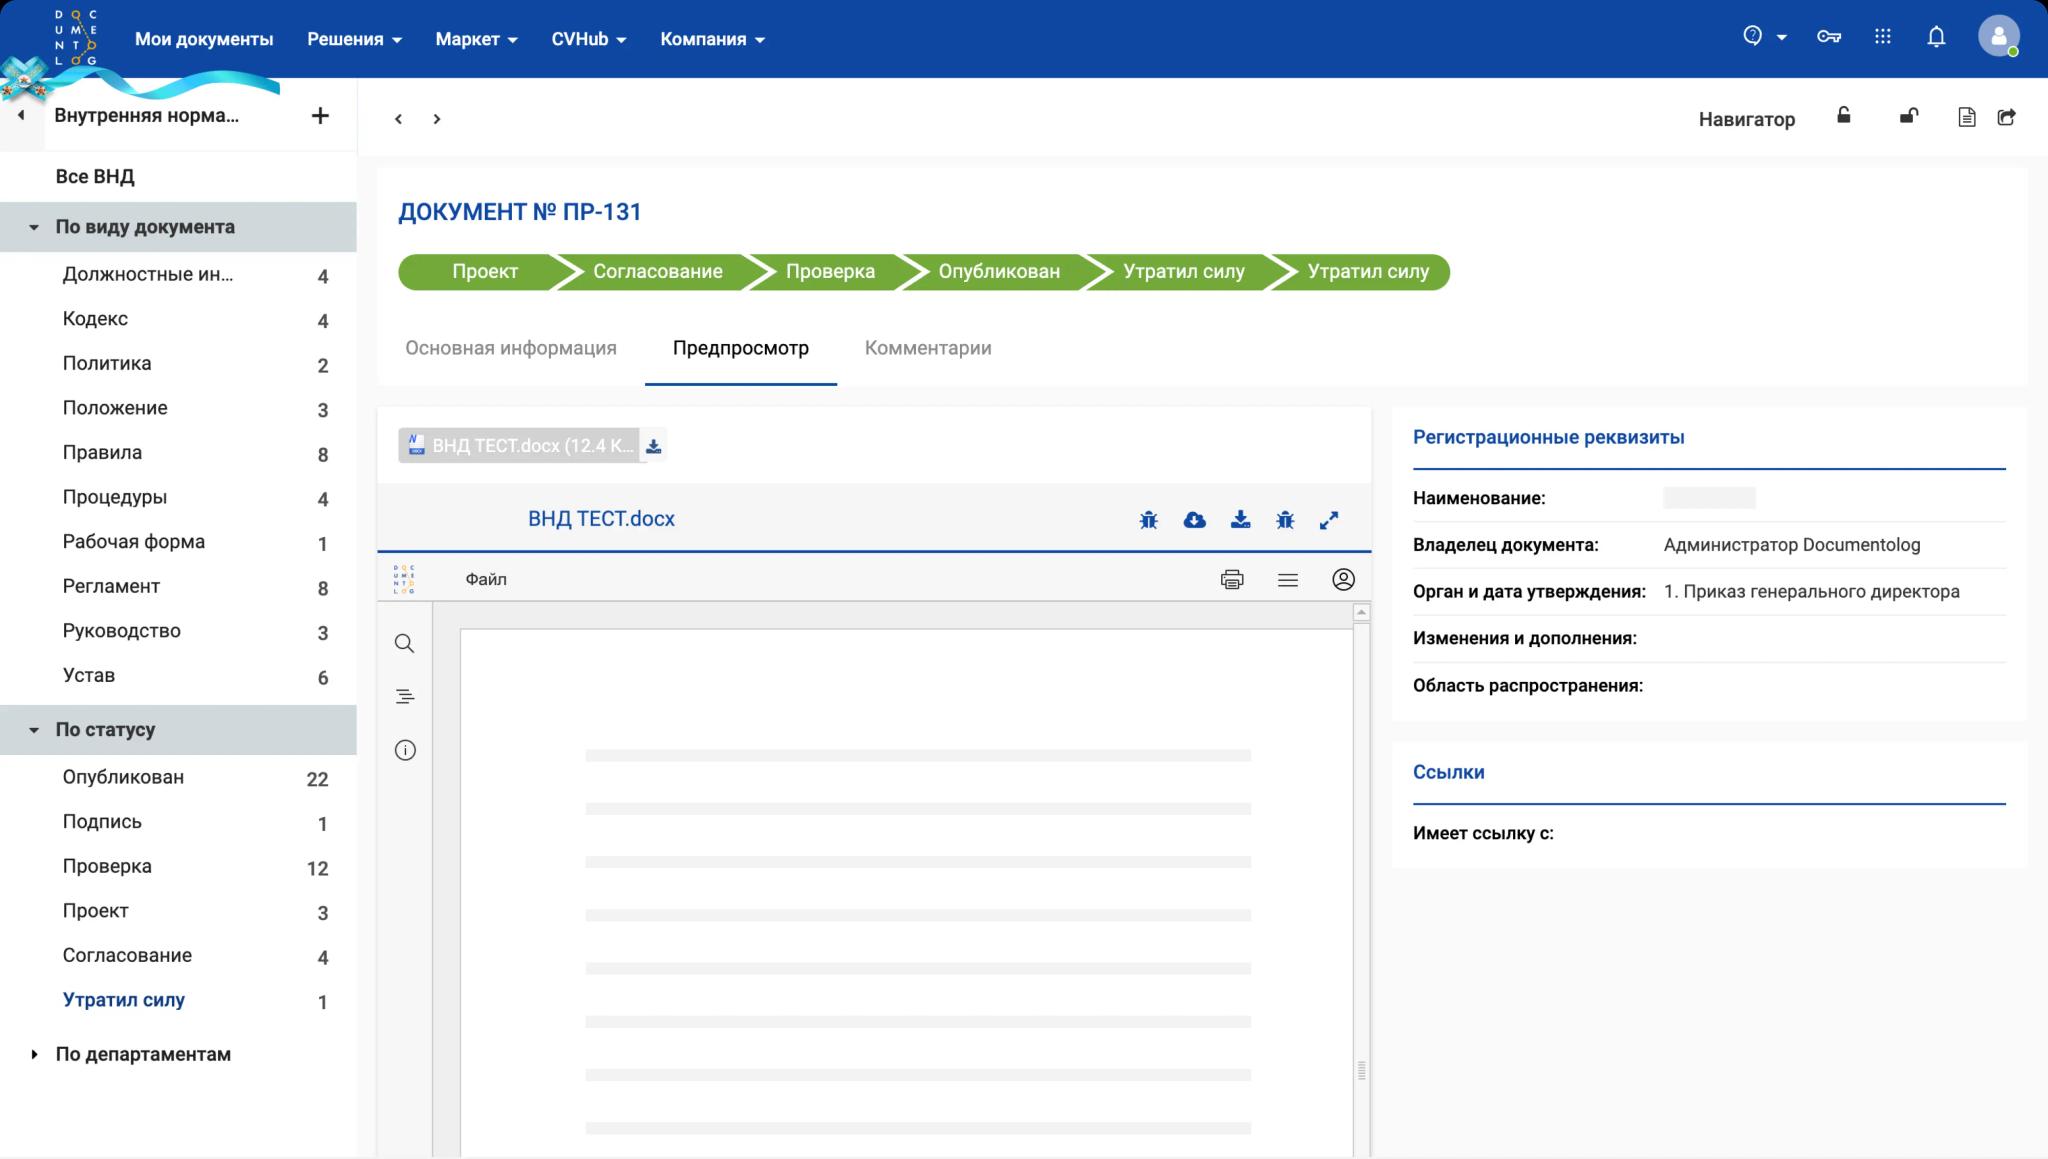This screenshot has width=2048, height=1159.
Task: Open the apps grid icon
Action: [x=1882, y=38]
